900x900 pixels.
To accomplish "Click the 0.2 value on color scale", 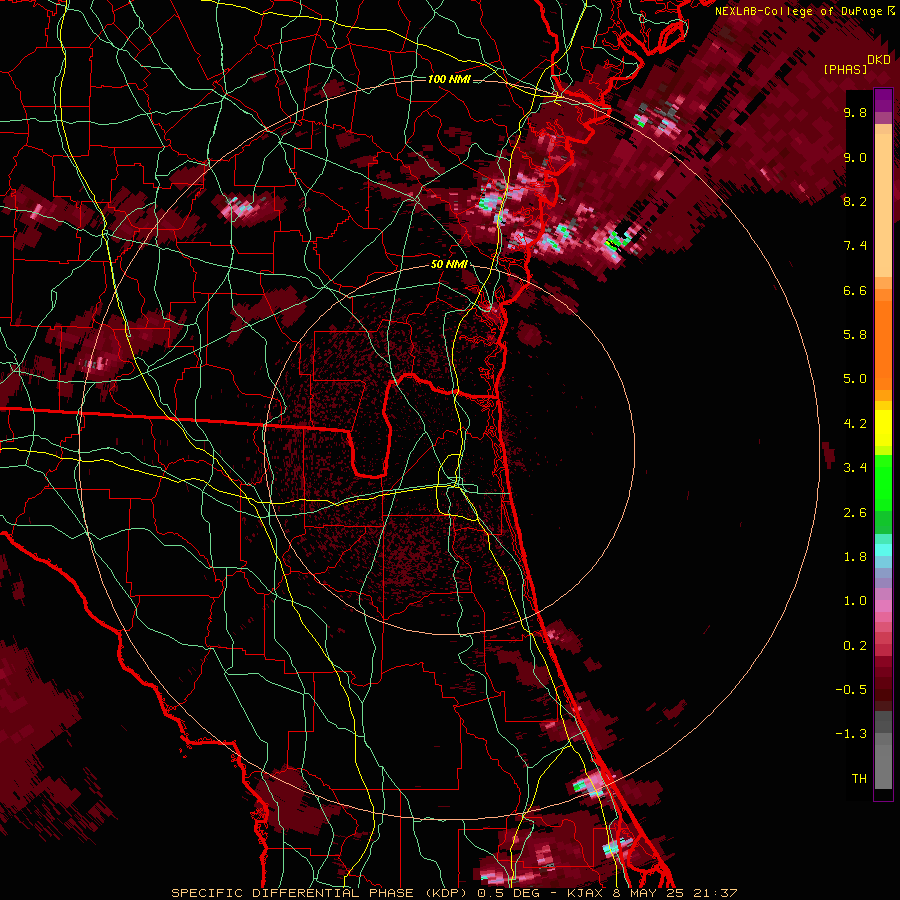I will pos(855,646).
